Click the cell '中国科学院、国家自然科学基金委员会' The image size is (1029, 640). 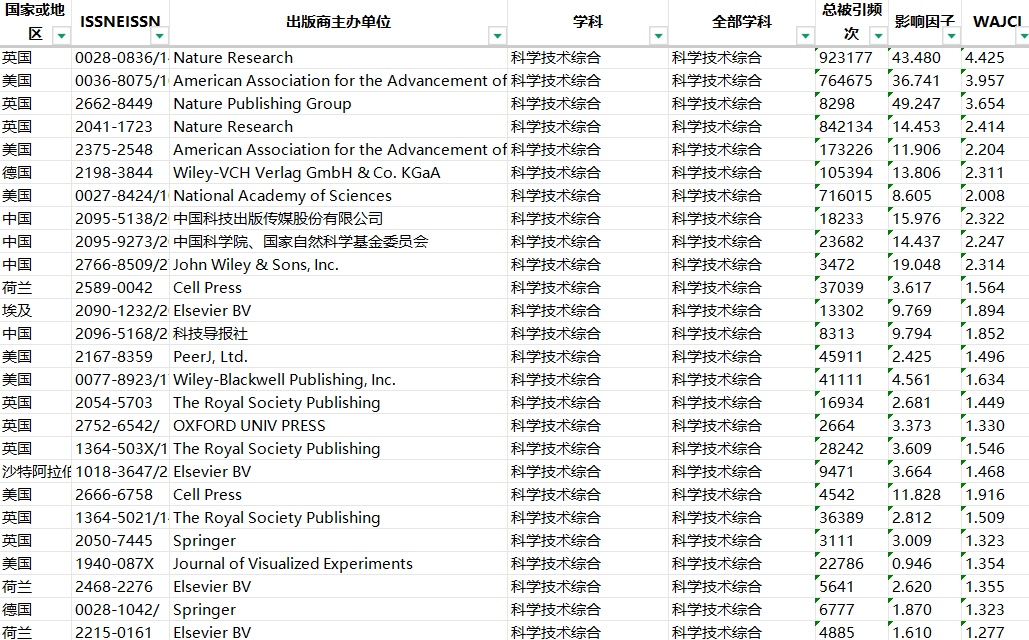[x=339, y=242]
